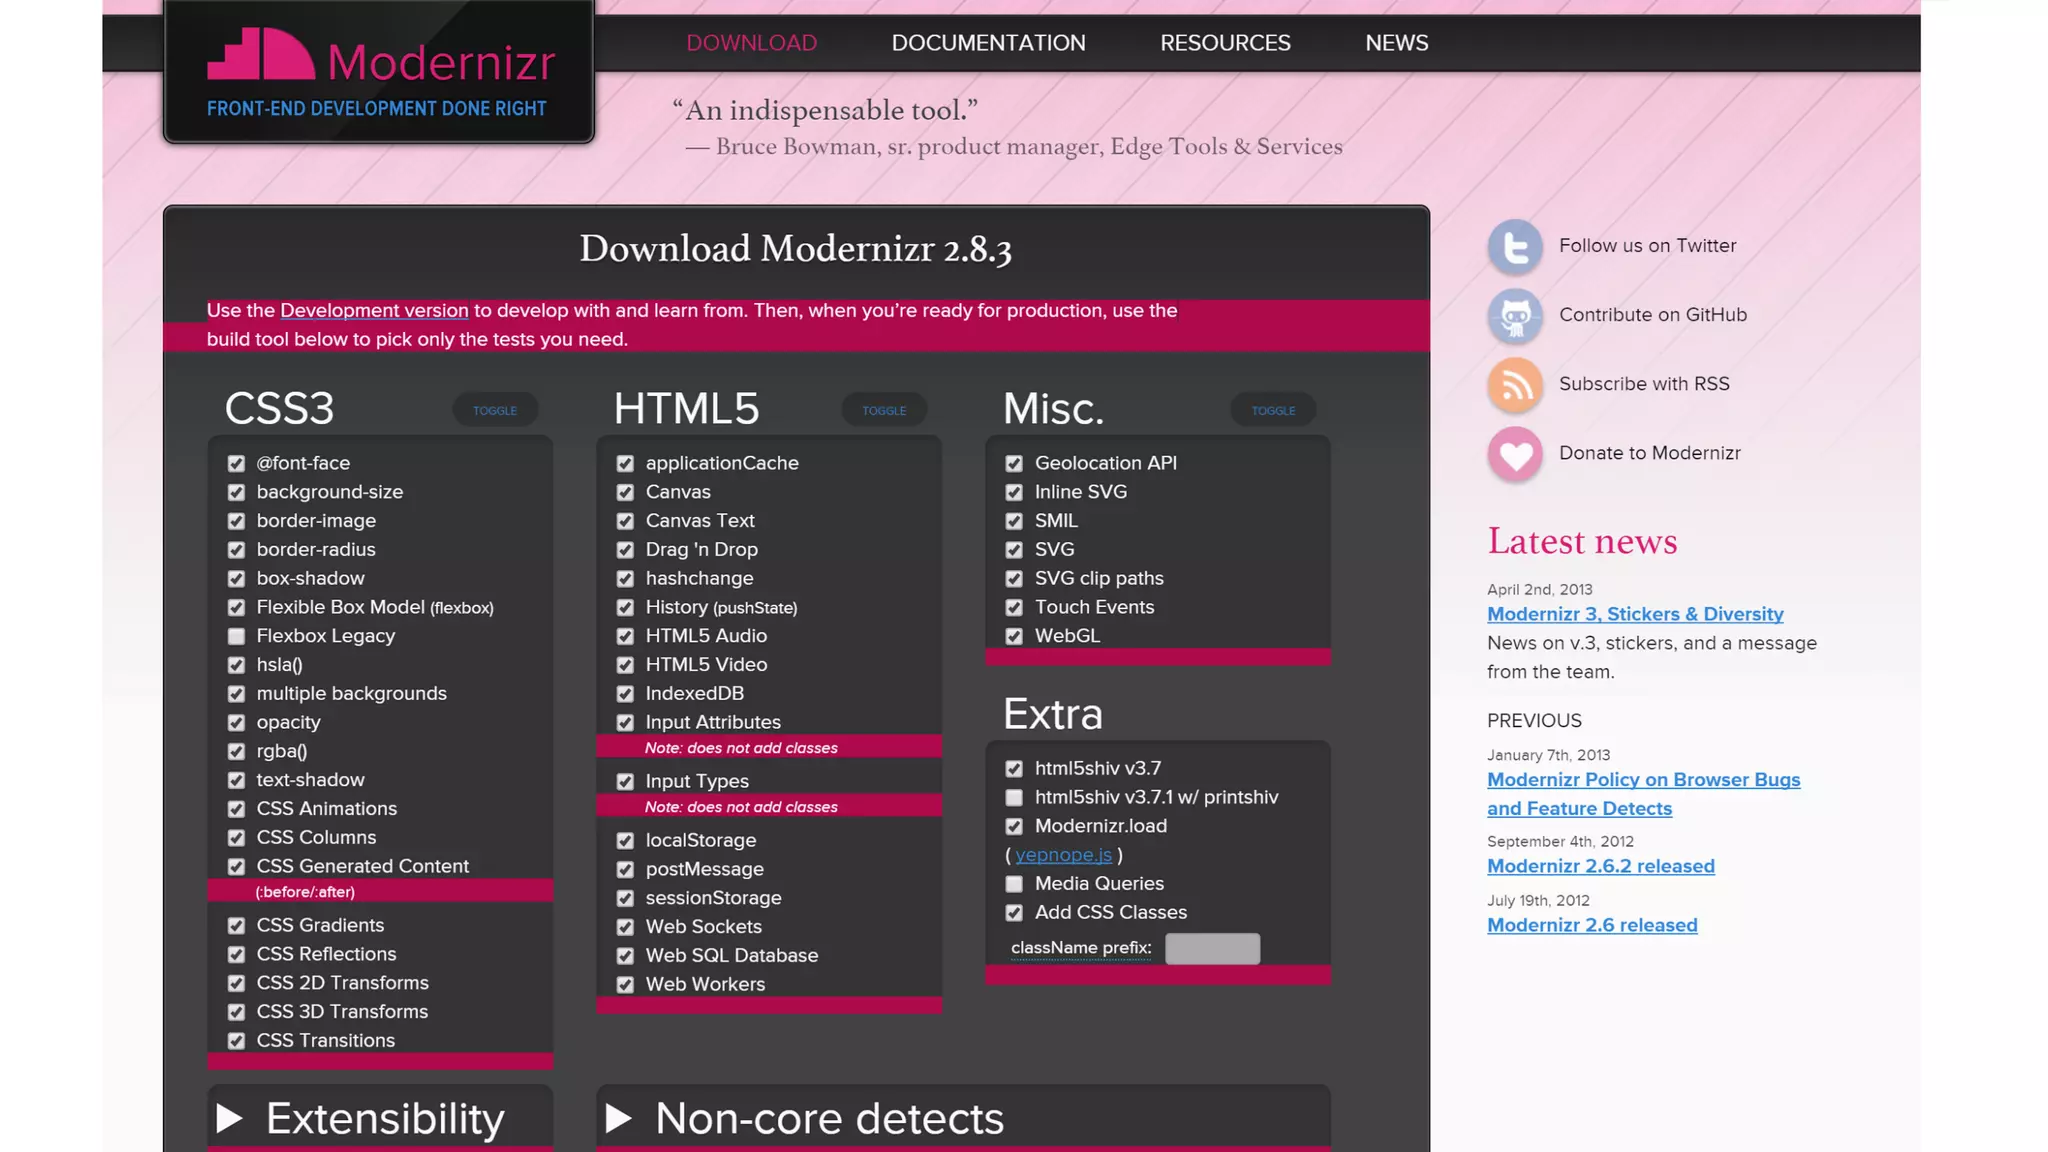This screenshot has height=1152, width=2048.
Task: Uncheck the Web SQL Database checkbox
Action: tap(625, 956)
